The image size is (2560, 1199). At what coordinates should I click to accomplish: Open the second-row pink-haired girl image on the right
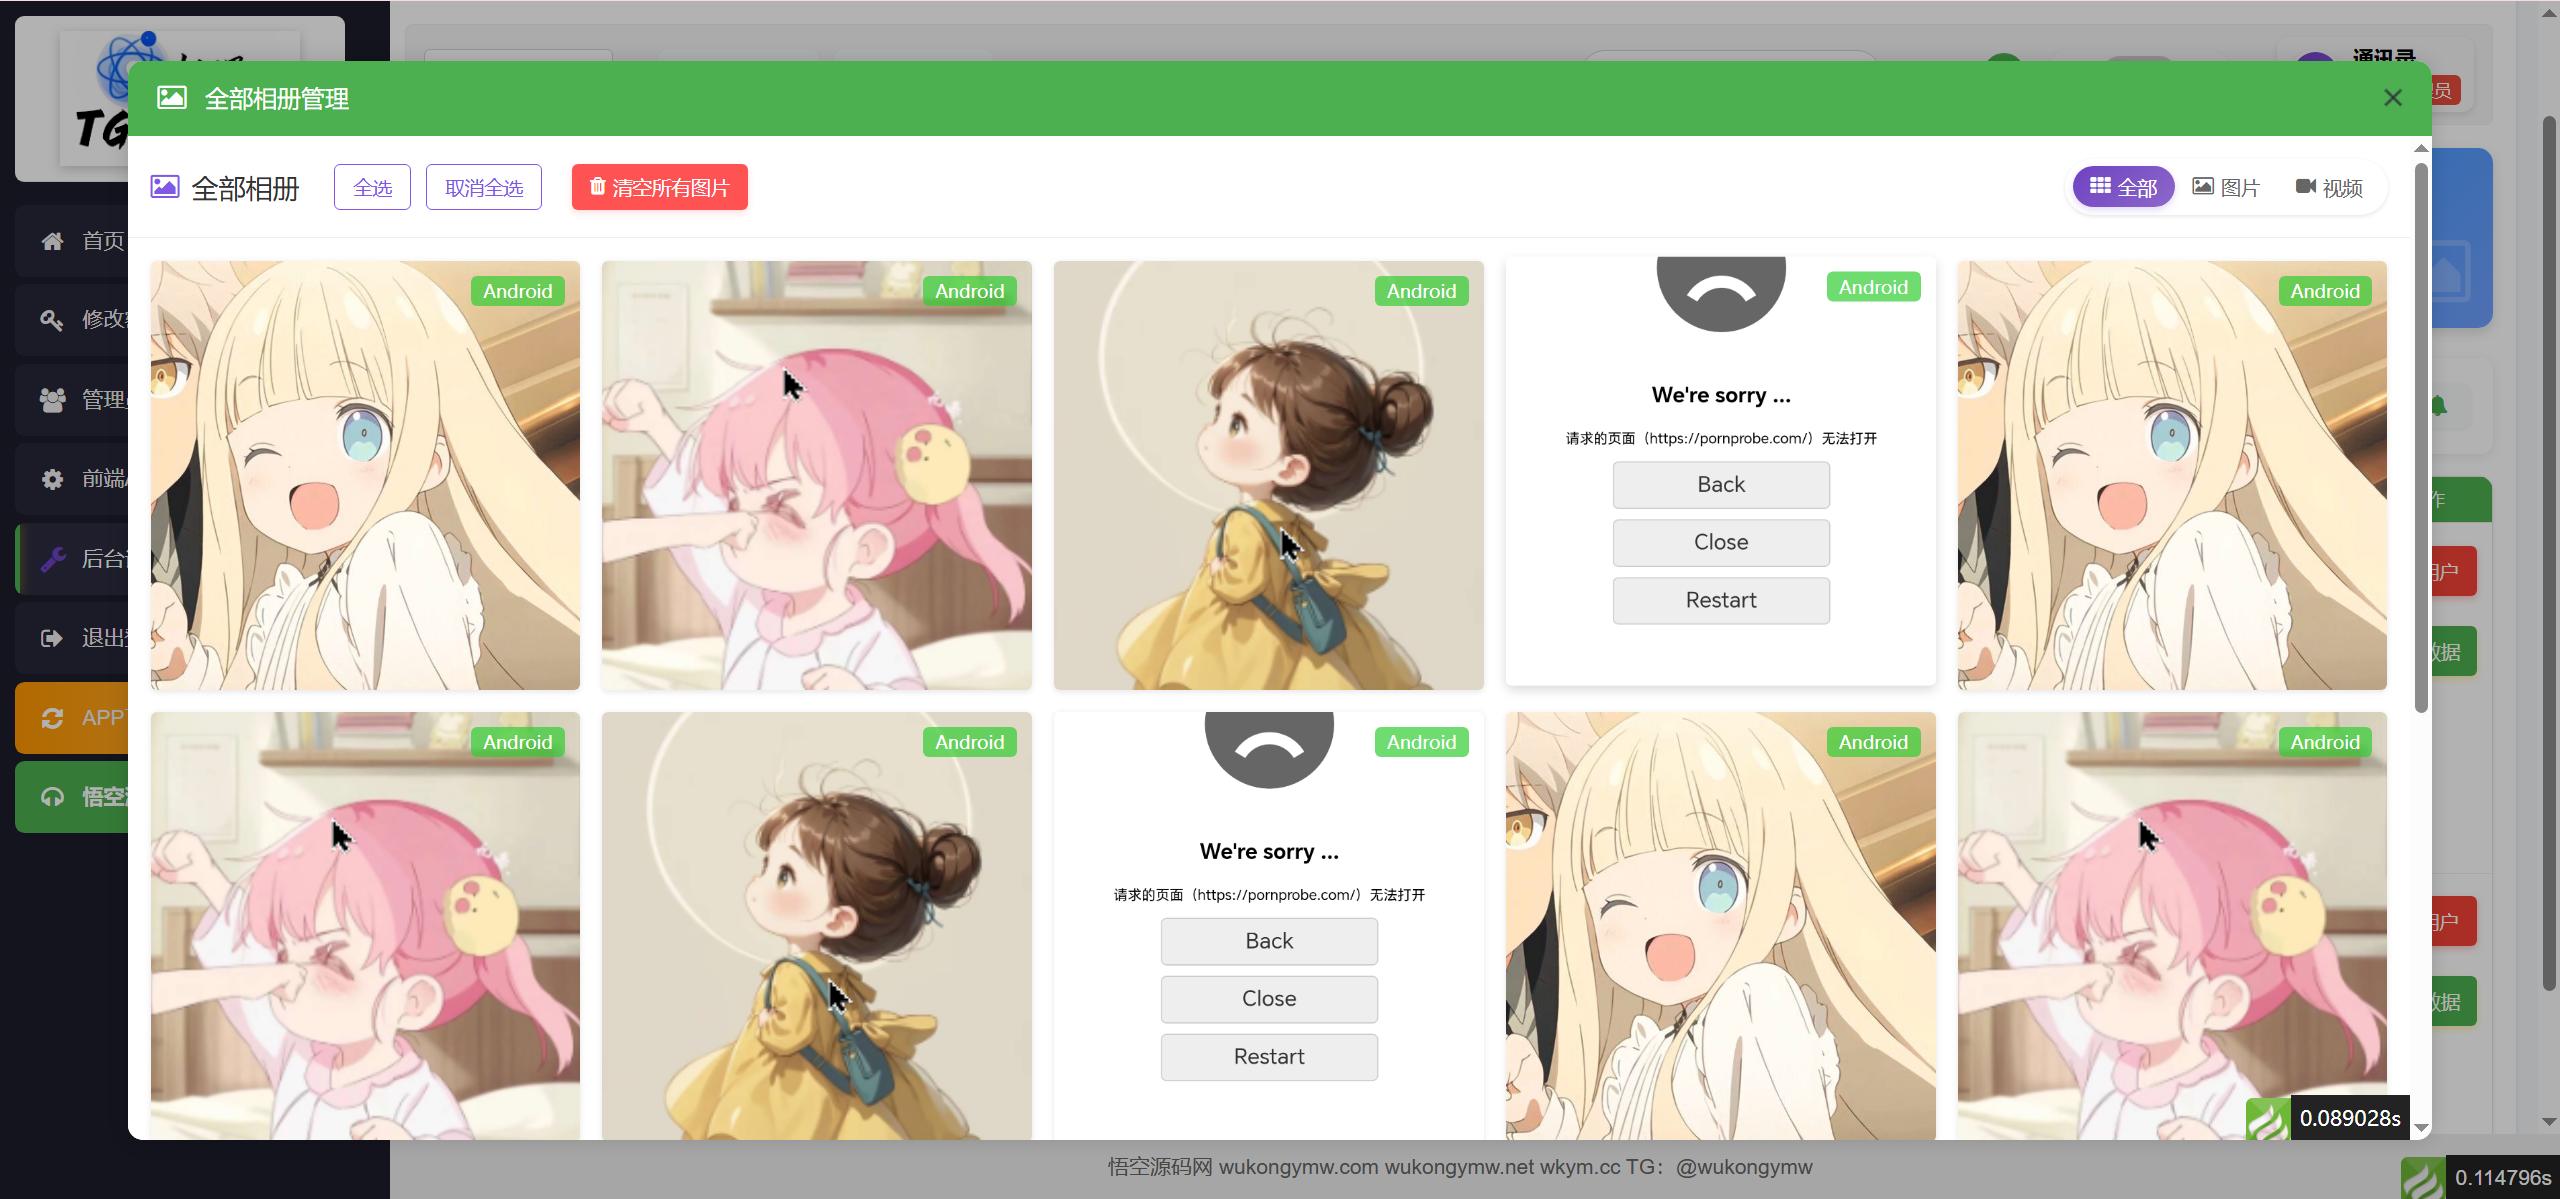(x=2172, y=926)
